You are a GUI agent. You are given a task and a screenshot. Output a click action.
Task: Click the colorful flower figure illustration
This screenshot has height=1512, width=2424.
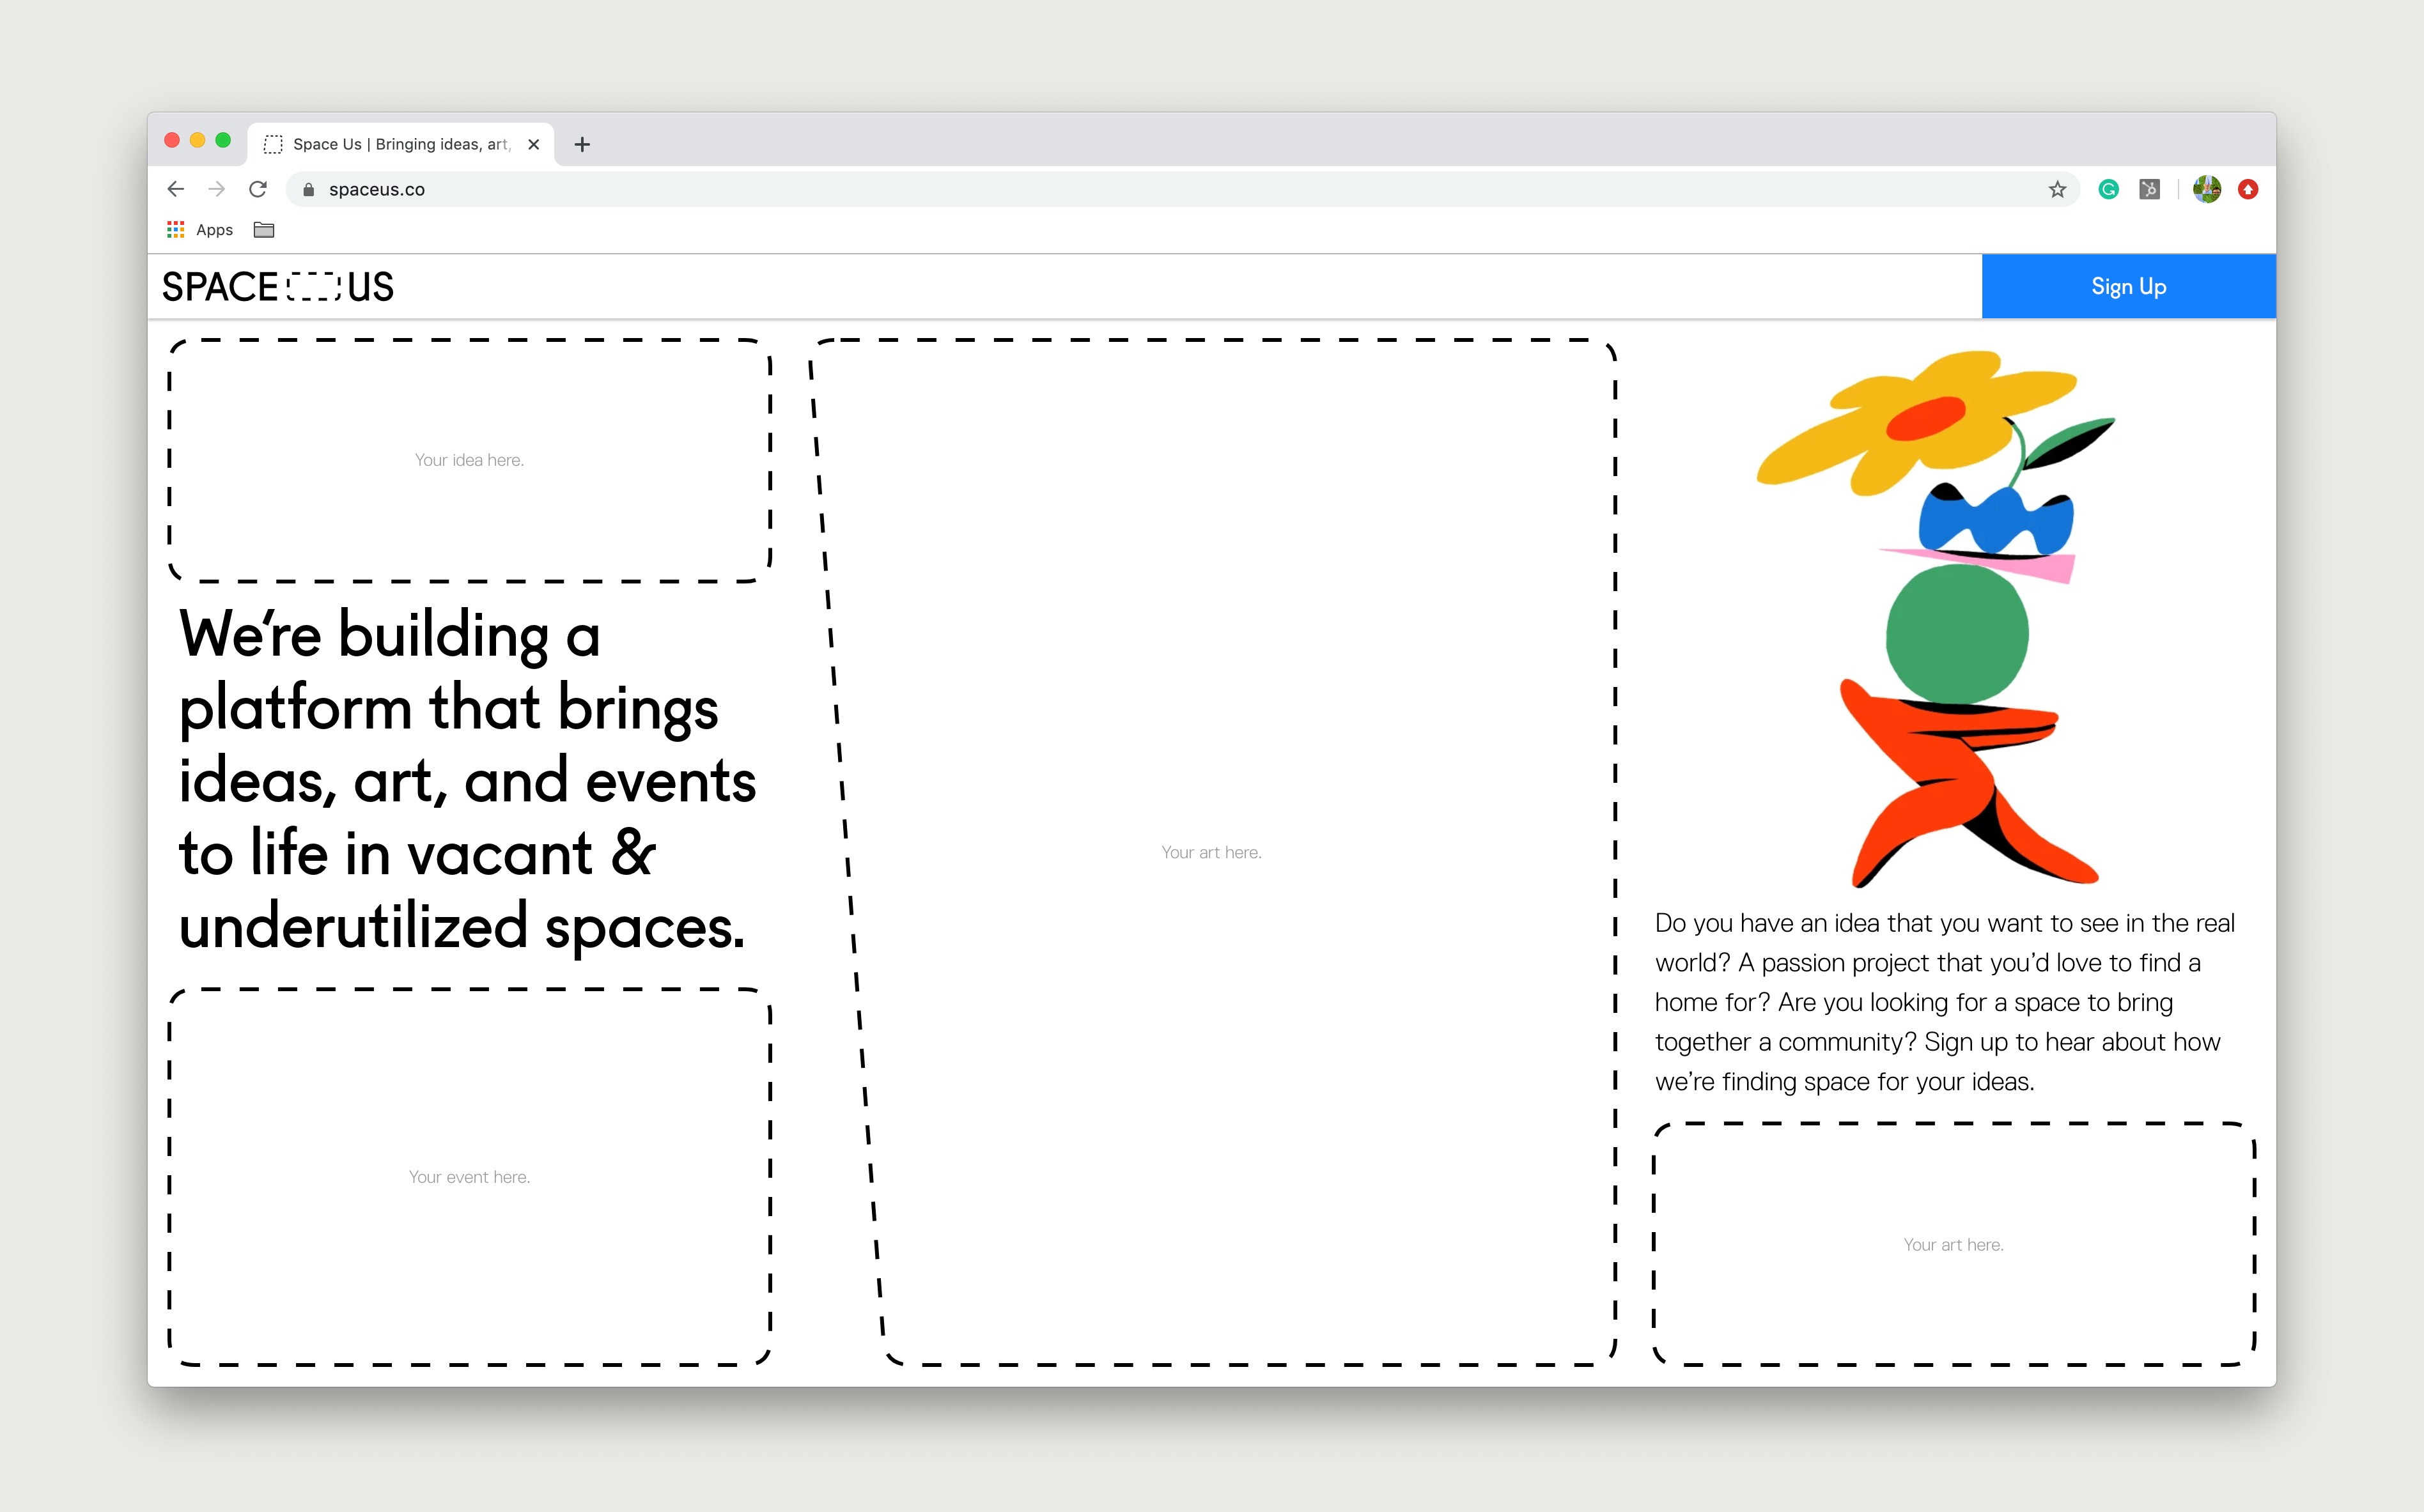tap(1938, 618)
